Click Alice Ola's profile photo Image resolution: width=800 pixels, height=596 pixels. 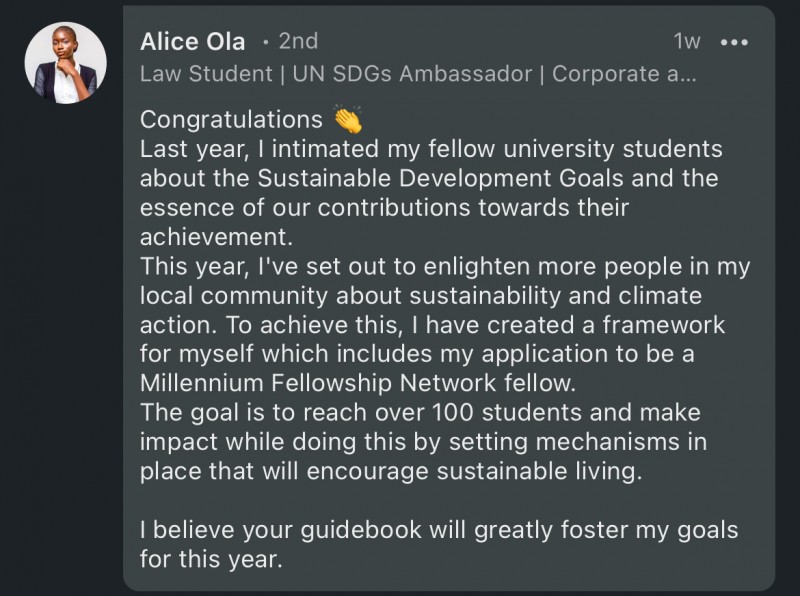(x=66, y=63)
